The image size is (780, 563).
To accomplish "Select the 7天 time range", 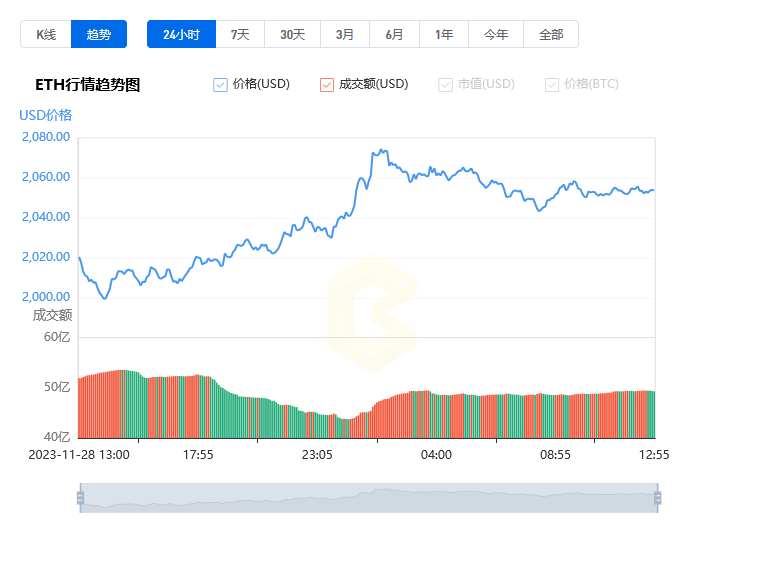I will (x=240, y=34).
